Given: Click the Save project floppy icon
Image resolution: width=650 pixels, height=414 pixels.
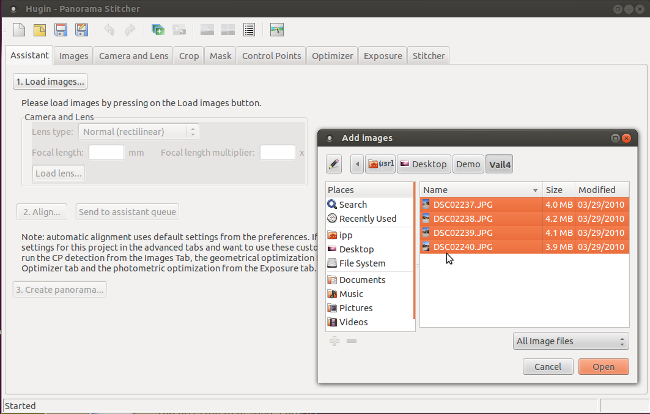Looking at the screenshot, I should click(60, 31).
